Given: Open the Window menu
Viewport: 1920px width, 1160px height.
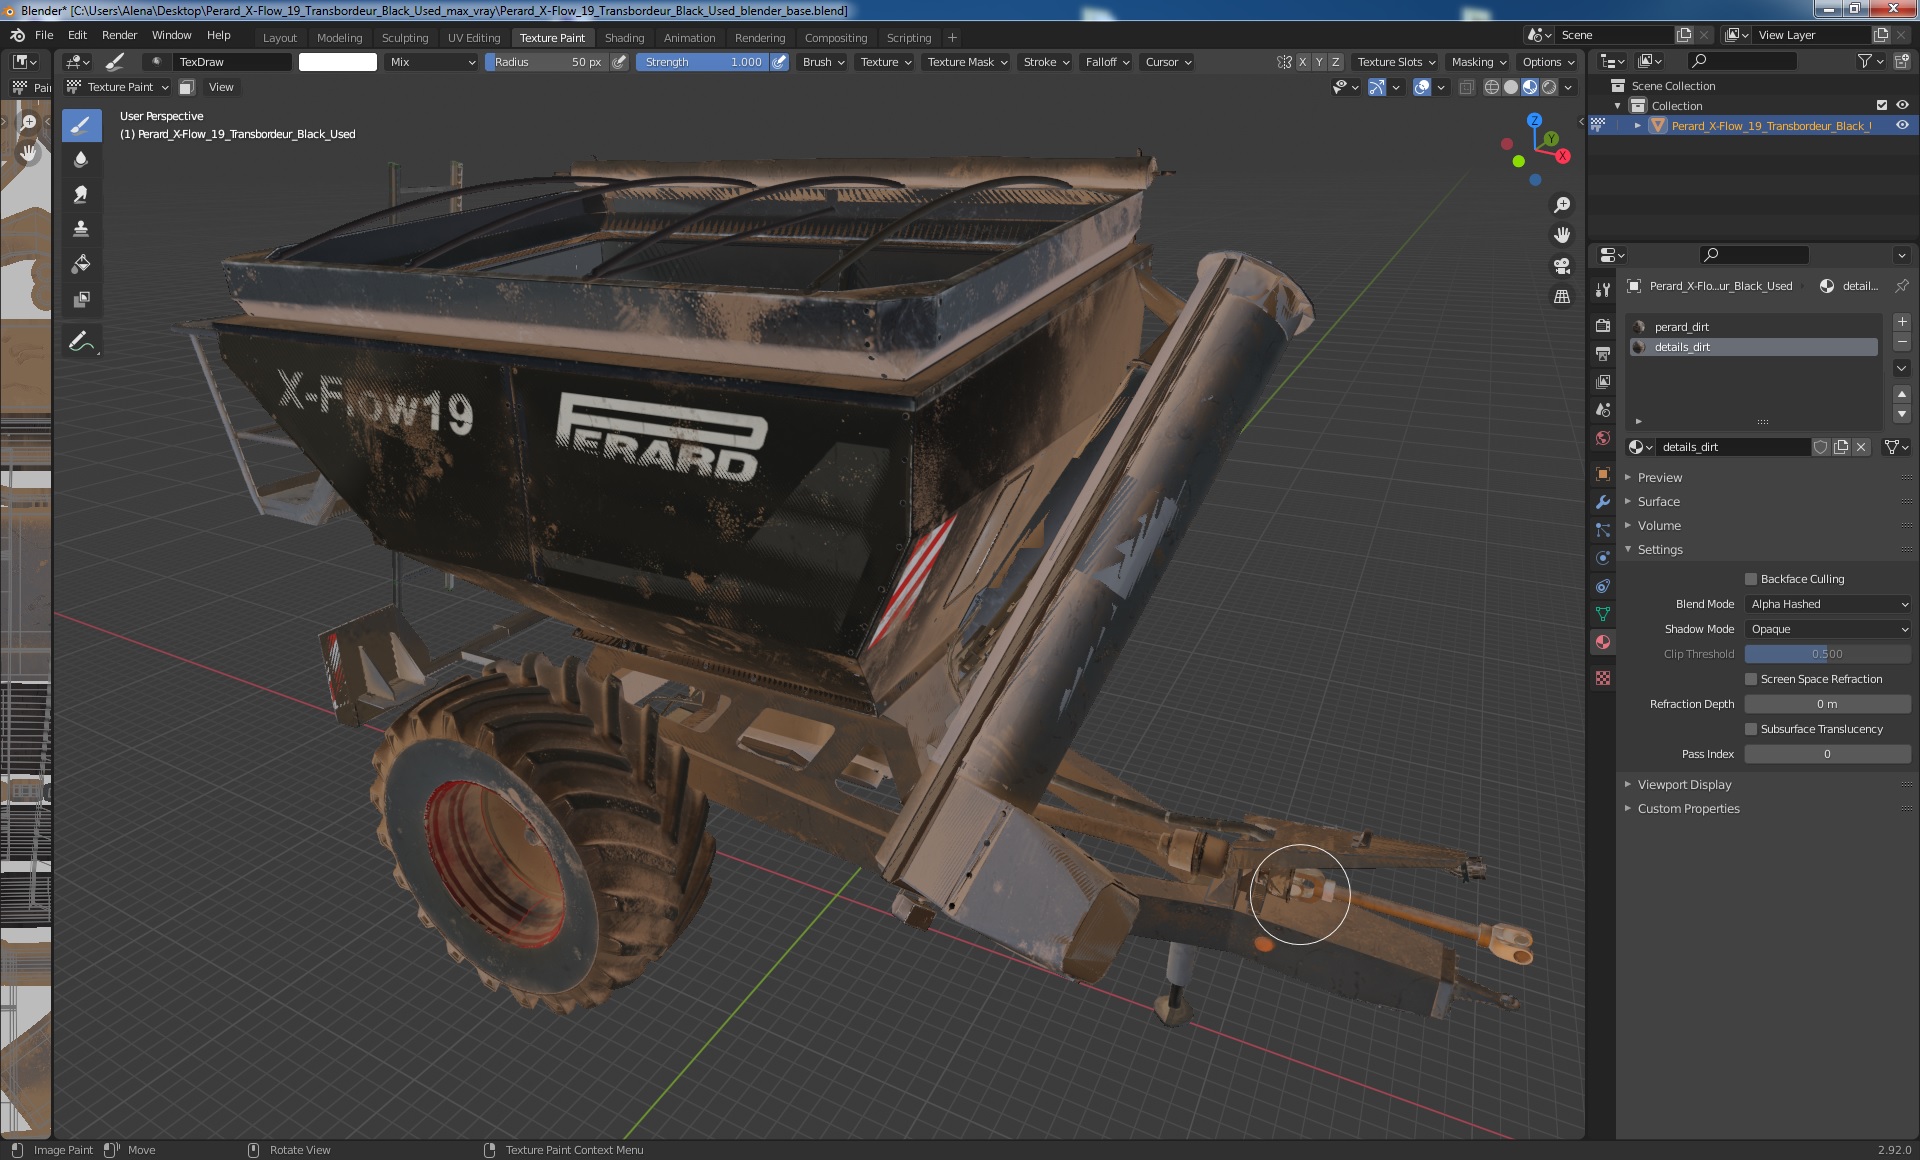Looking at the screenshot, I should pos(171,35).
